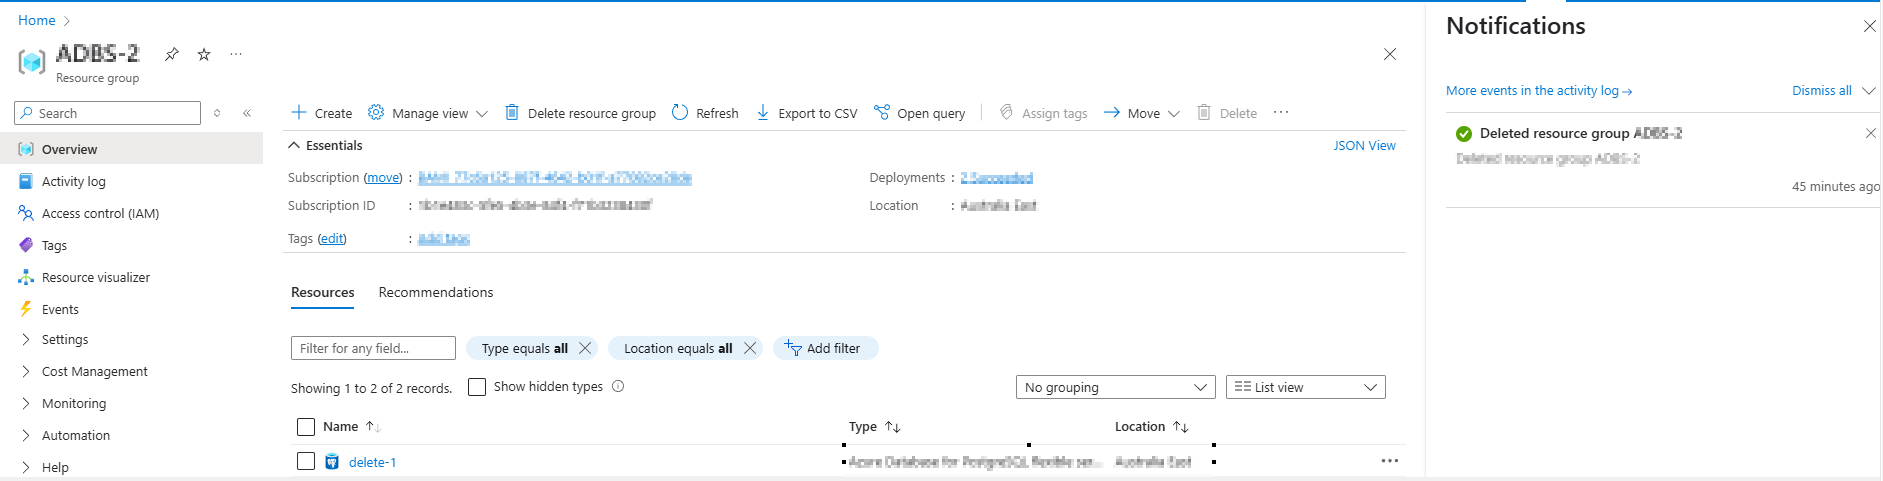Expand the Move dropdown chevron
The width and height of the screenshot is (1883, 481).
(x=1174, y=114)
